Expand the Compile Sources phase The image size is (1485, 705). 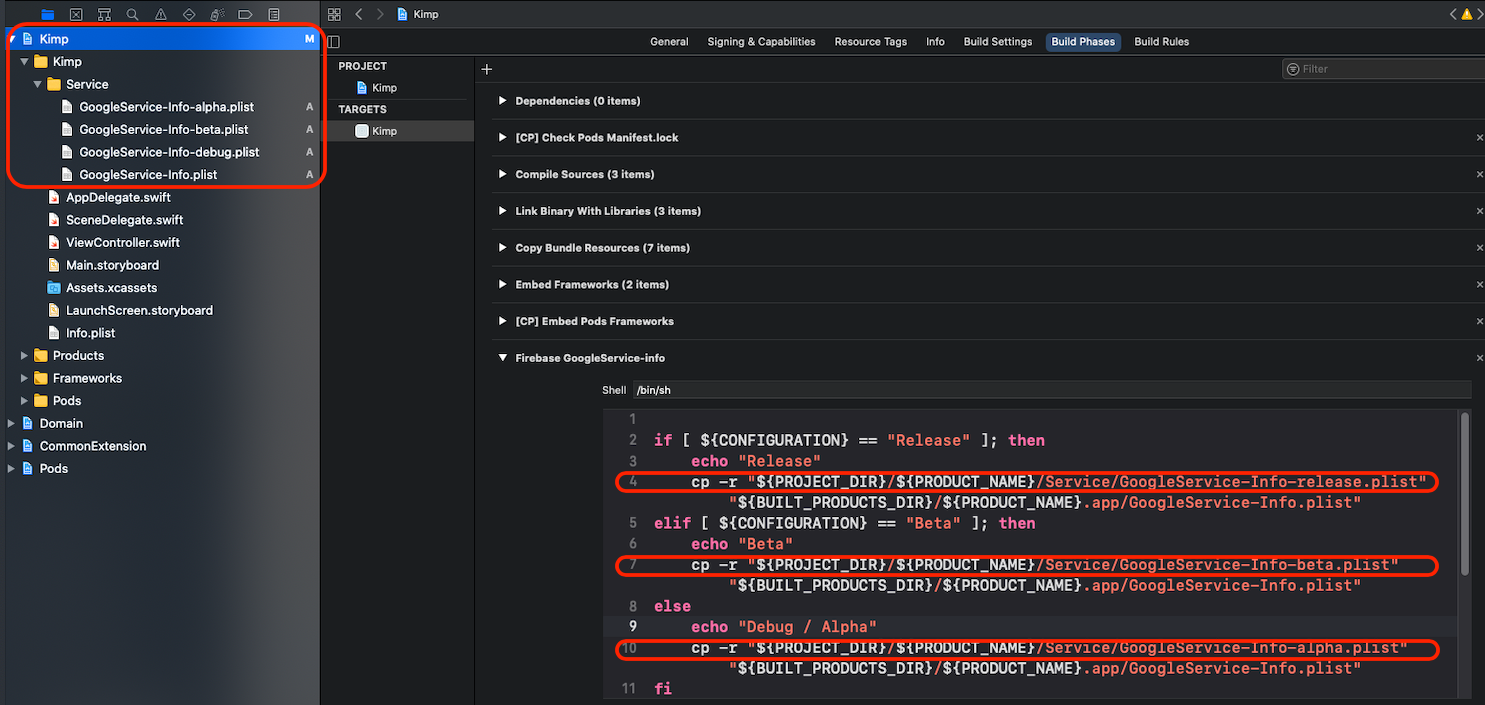503,174
